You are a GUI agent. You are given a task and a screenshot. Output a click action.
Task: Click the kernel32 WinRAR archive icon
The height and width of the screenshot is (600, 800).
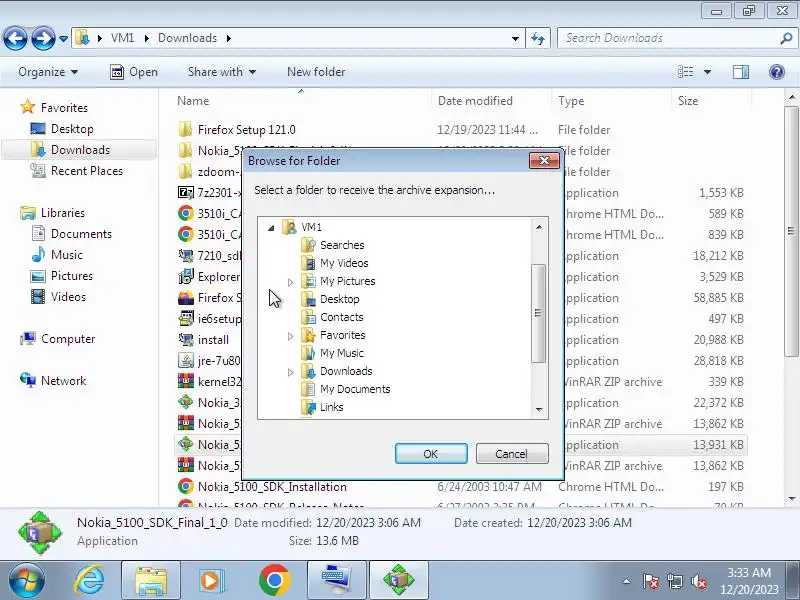[x=186, y=381]
